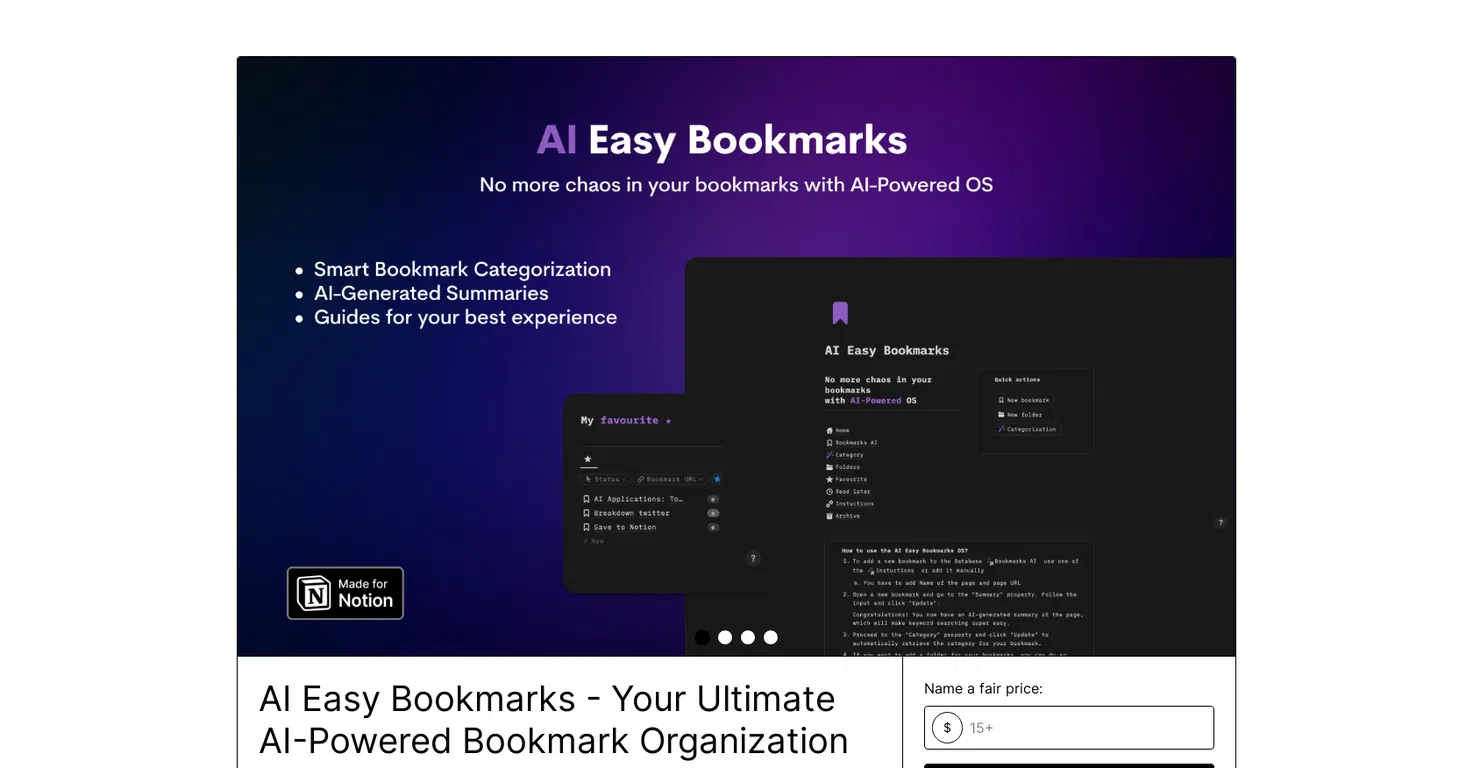Click the help question mark in favourites card
Viewport: 1473px width, 768px height.
pyautogui.click(x=754, y=558)
